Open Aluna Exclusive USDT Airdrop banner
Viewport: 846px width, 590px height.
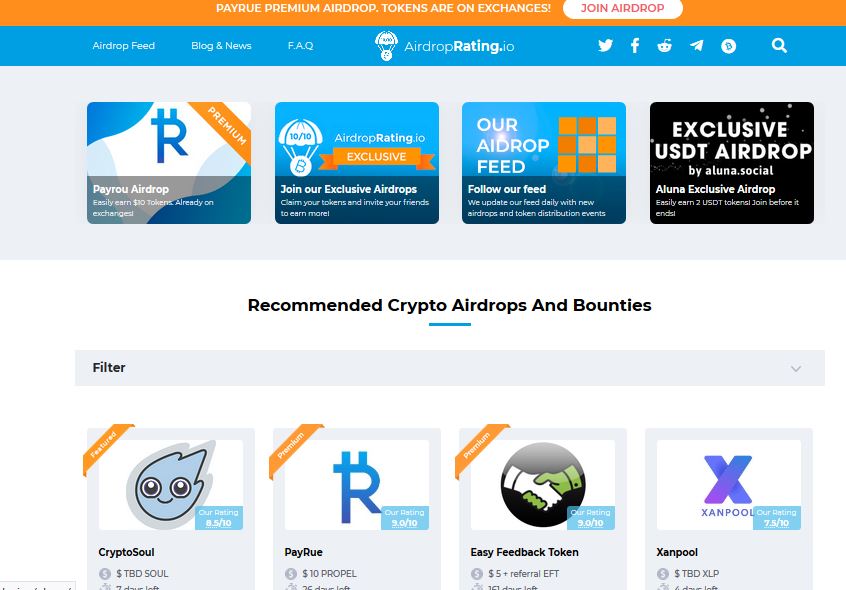pos(732,163)
